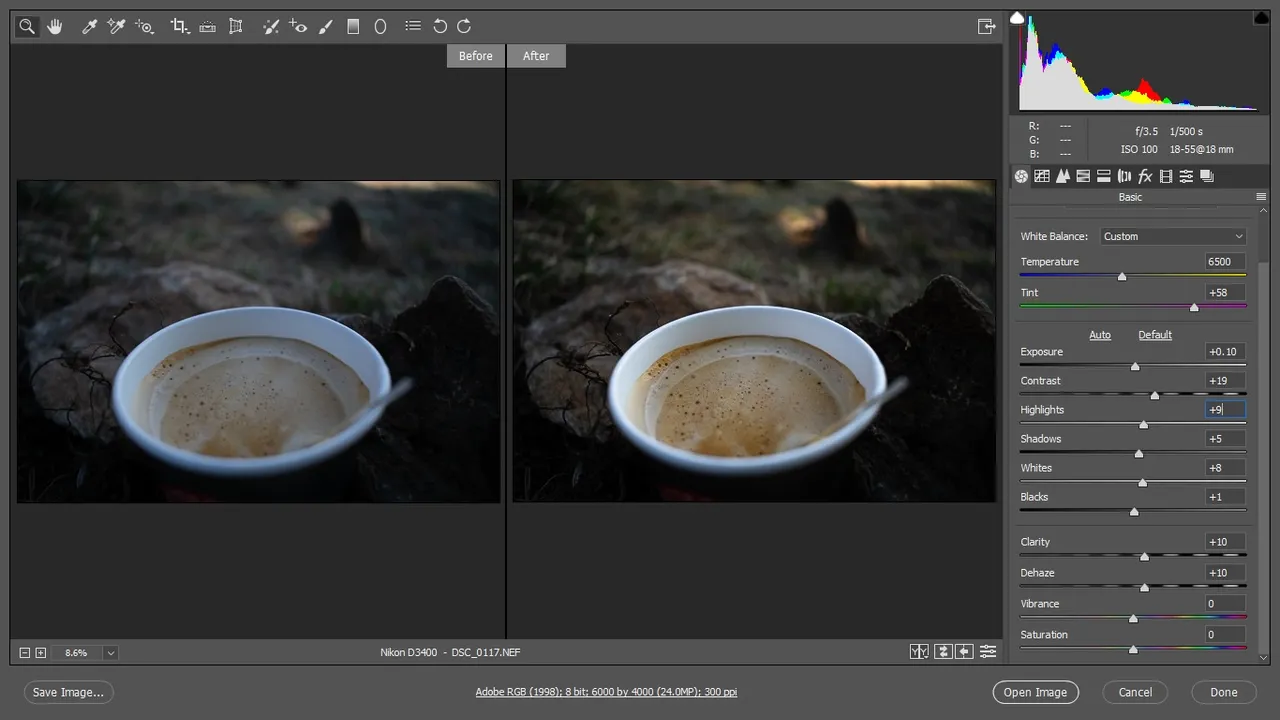This screenshot has width=1280, height=720.
Task: Open the Lens Corrections panel tab
Action: 1124,176
